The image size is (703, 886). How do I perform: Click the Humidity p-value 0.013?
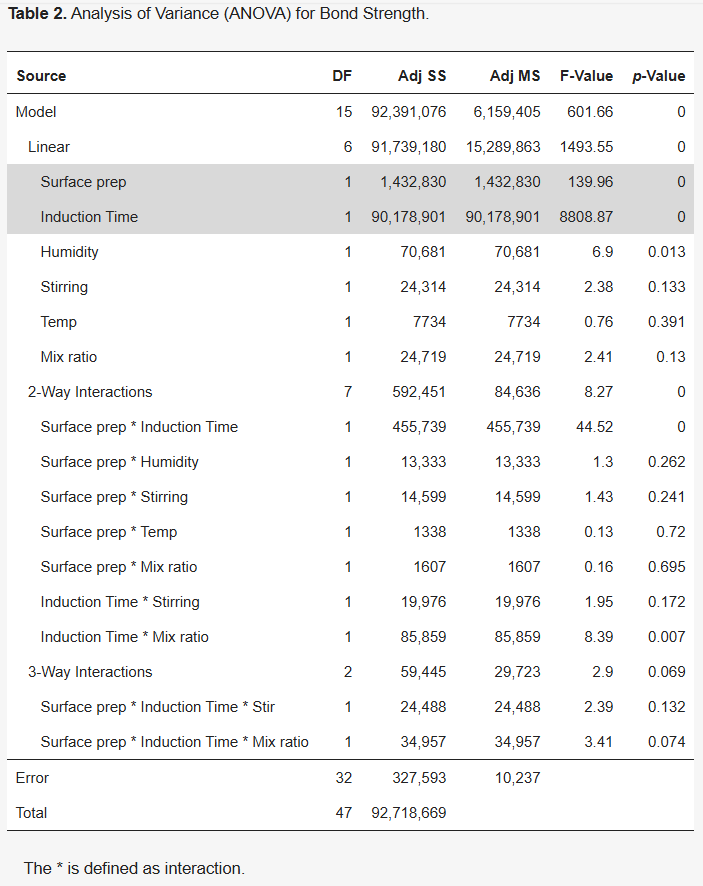pos(667,252)
